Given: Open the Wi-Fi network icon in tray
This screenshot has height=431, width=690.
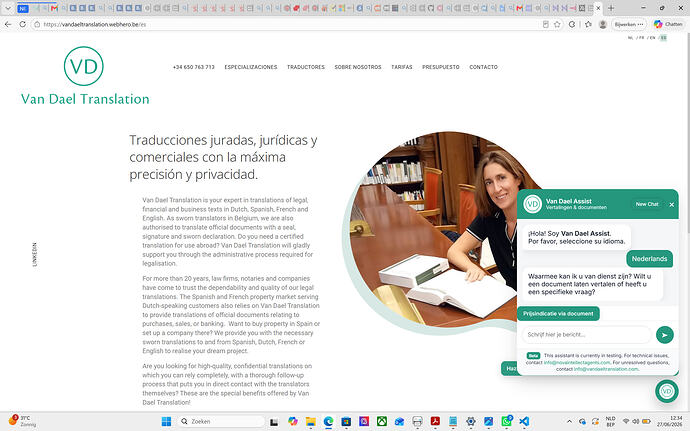Looking at the screenshot, I should click(x=626, y=421).
